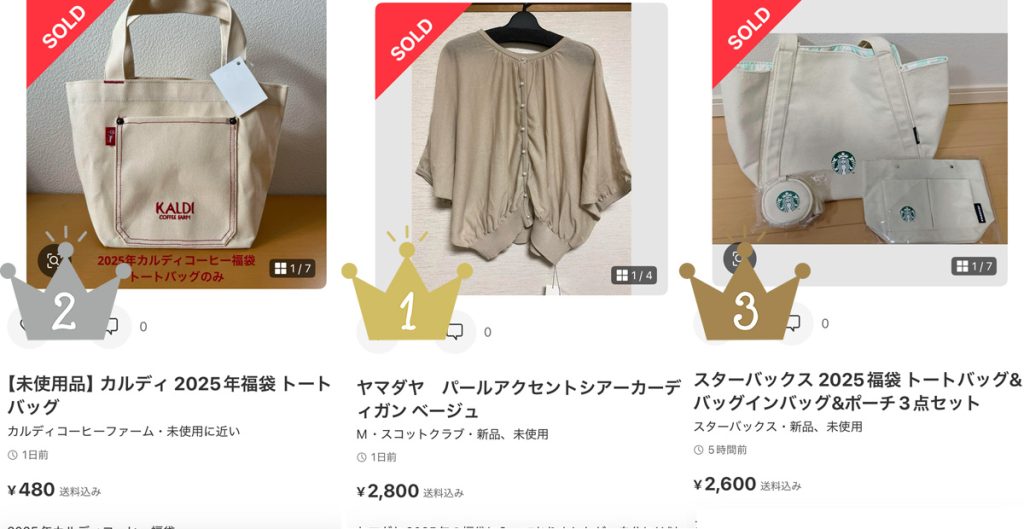Open the 1/7 photo counter on Starbucks image
Viewport: 1024px width, 529px height.
click(x=974, y=266)
